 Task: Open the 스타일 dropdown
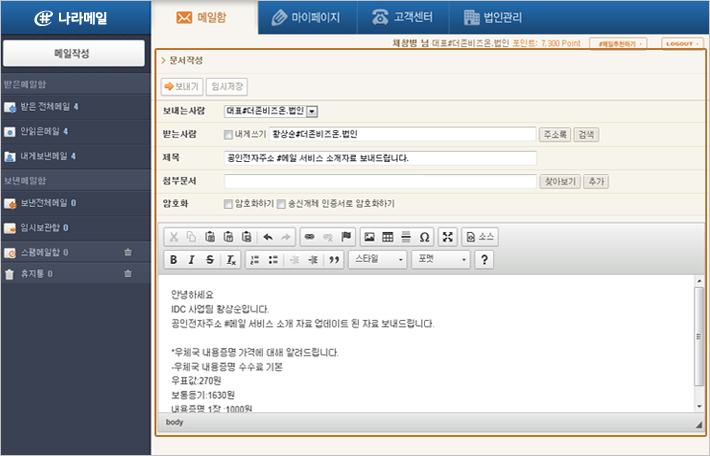point(378,259)
